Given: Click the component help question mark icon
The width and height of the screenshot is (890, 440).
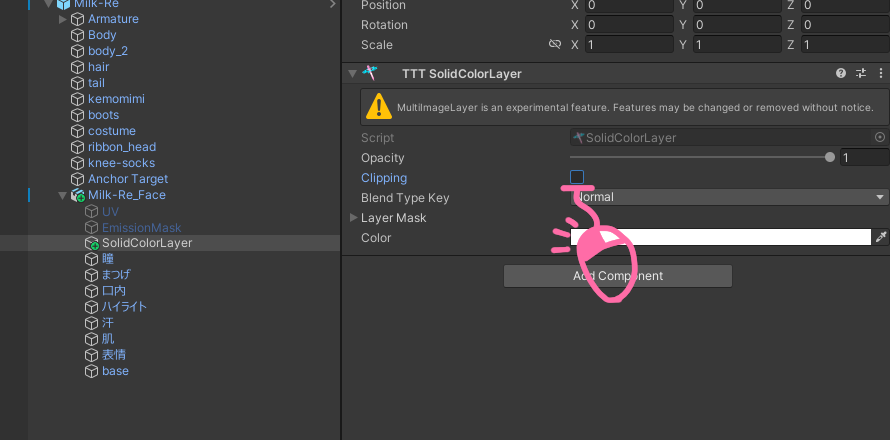Looking at the screenshot, I should click(x=841, y=74).
